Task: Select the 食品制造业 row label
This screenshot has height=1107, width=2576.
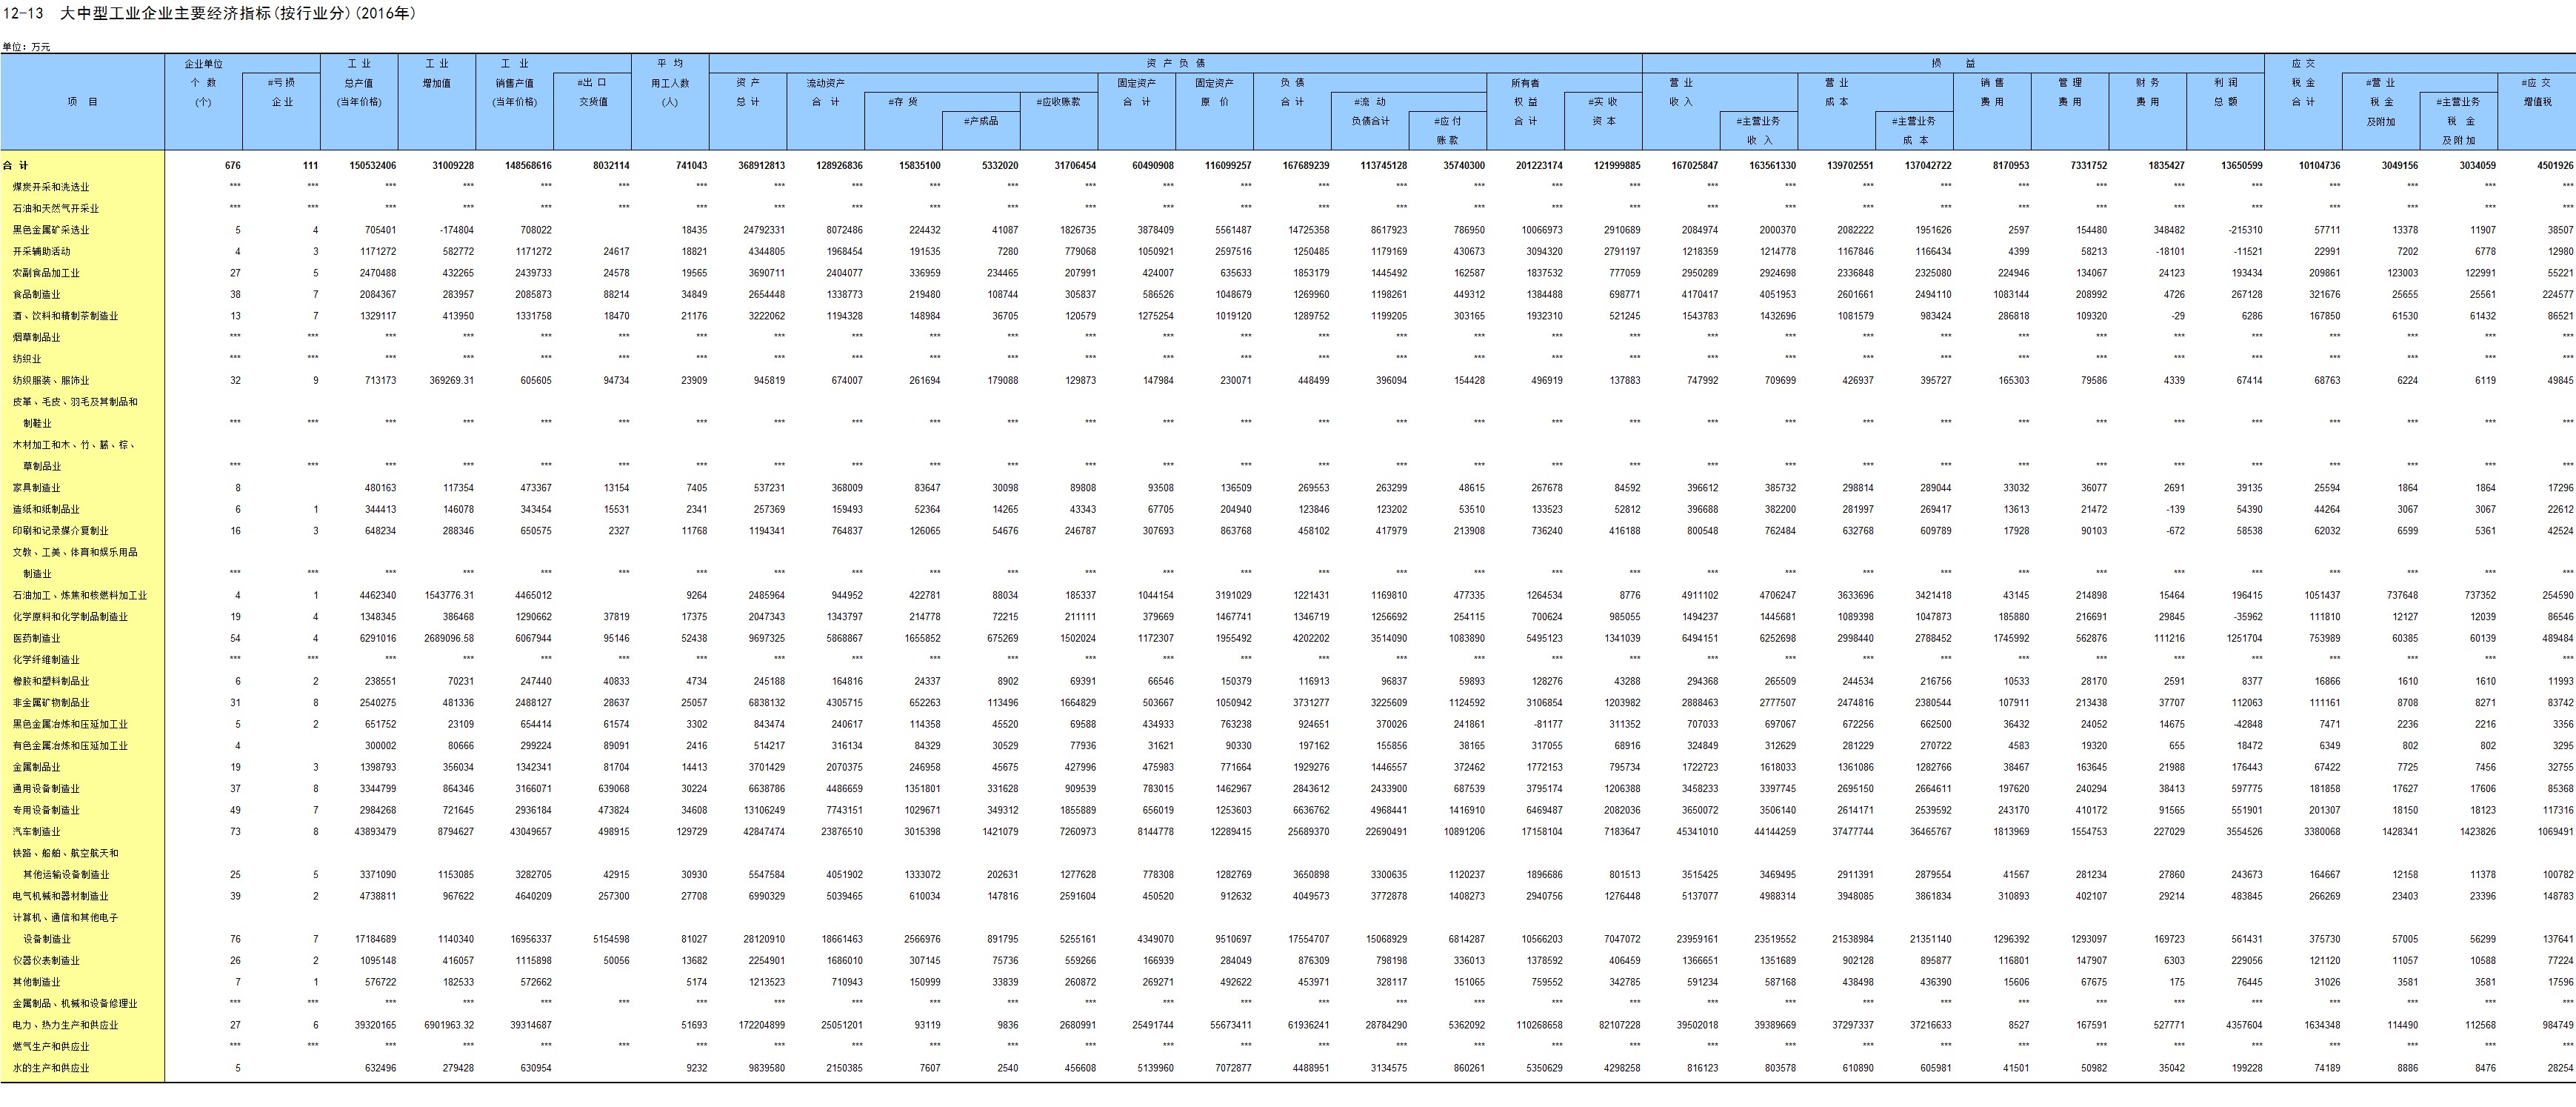Action: [36, 295]
